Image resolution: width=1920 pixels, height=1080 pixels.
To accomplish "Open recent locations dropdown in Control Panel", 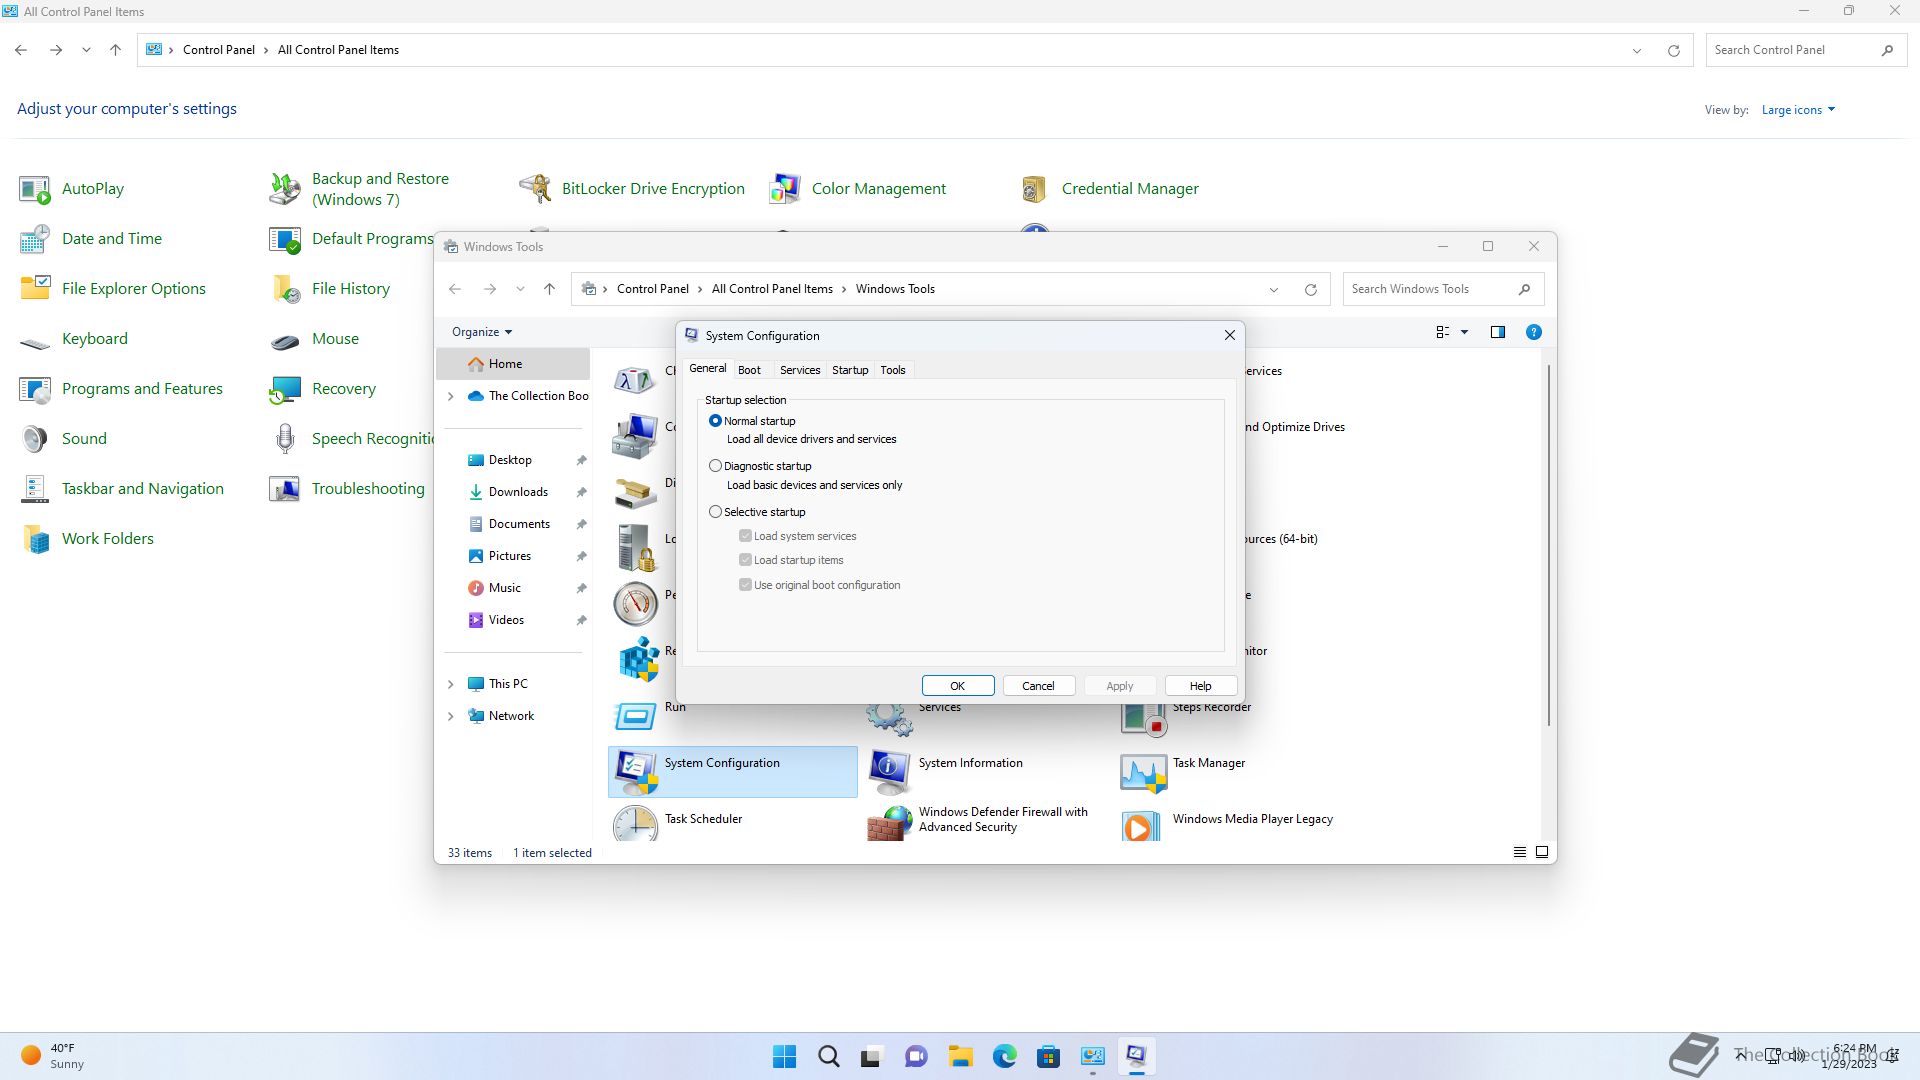I will 86,50.
